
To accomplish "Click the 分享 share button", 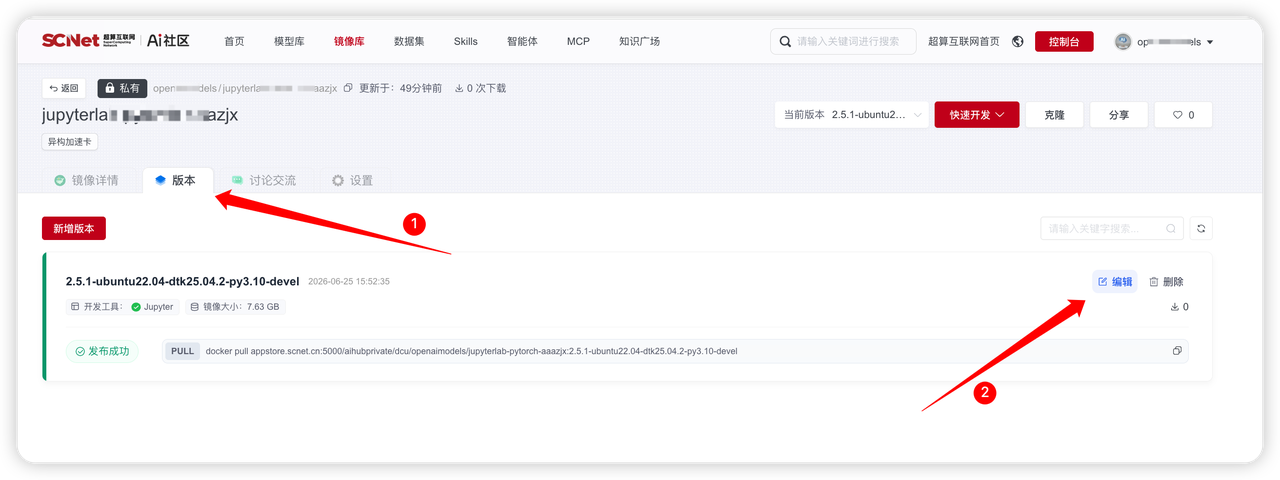I will (1119, 115).
